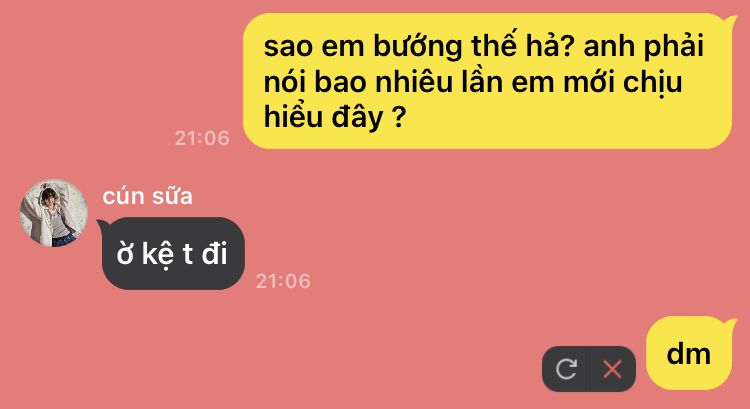Click the line "nói bao nhiêu lần em mới chịu"
750x409 pixels.
coord(473,81)
